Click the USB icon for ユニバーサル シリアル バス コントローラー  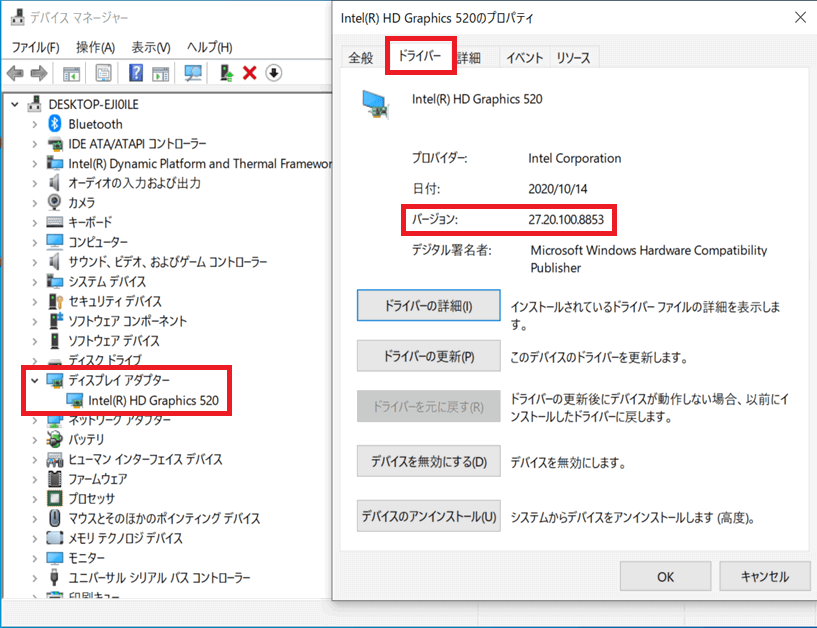pos(54,577)
